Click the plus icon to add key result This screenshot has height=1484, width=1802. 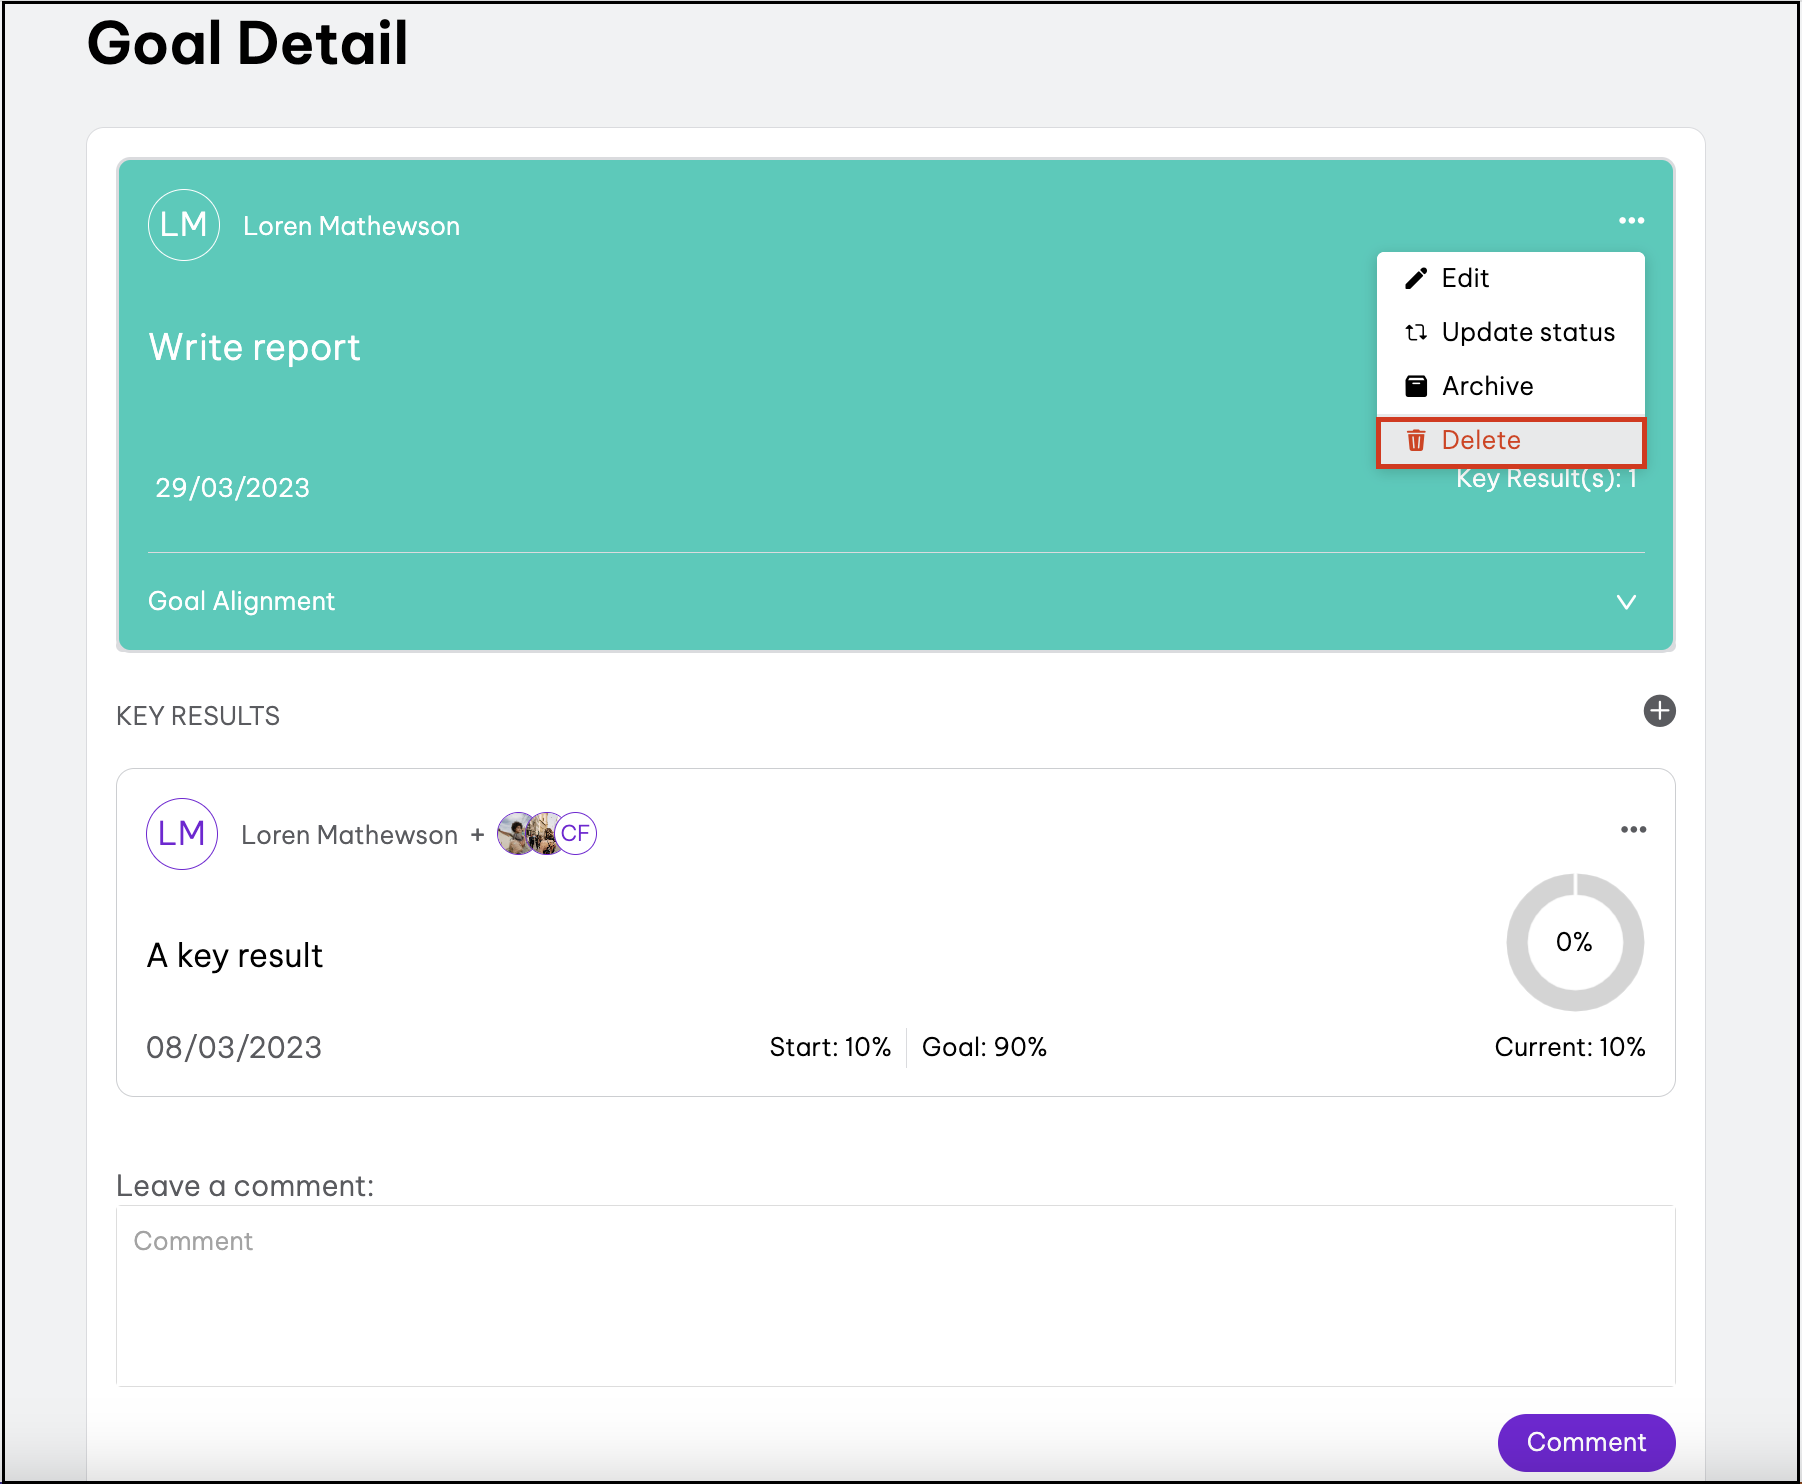[x=1659, y=711]
